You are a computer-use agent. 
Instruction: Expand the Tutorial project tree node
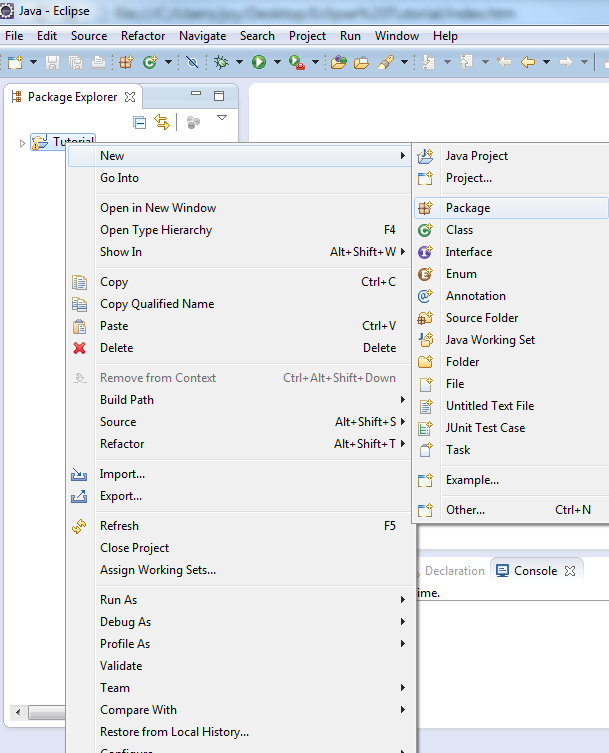pyautogui.click(x=22, y=143)
